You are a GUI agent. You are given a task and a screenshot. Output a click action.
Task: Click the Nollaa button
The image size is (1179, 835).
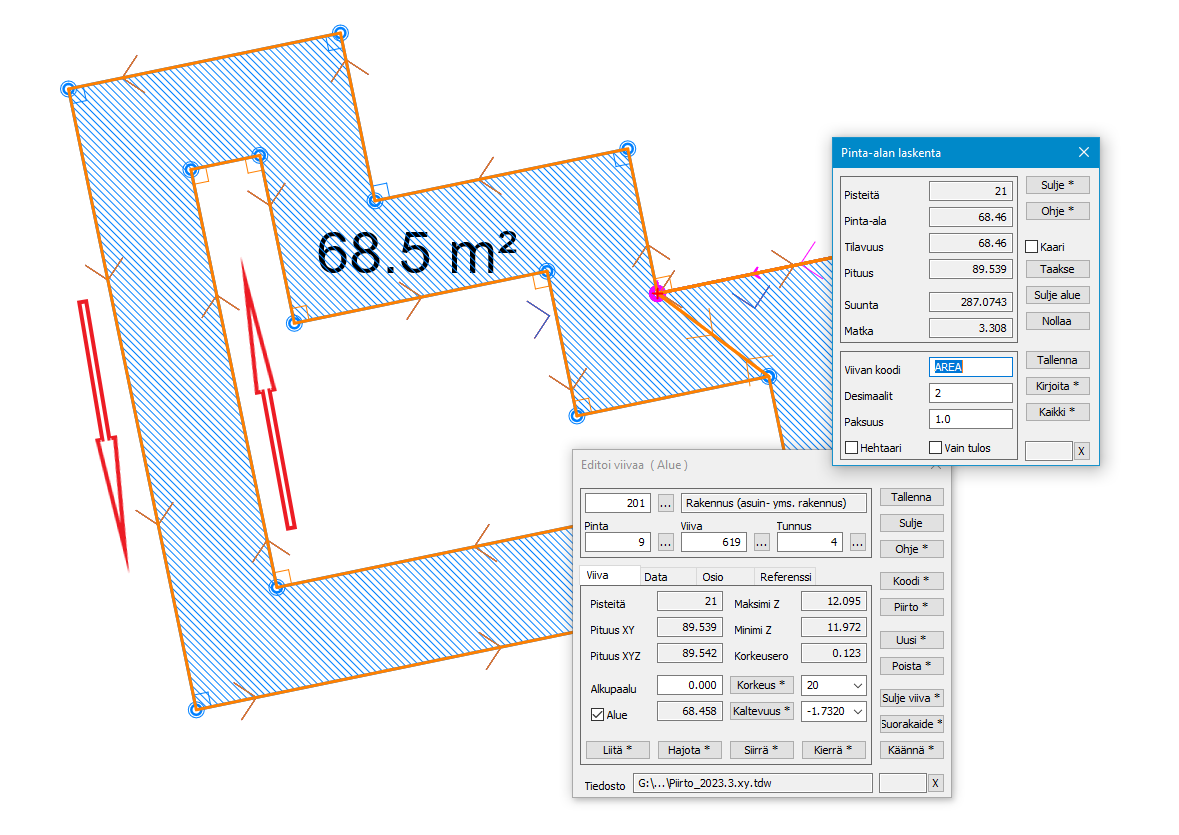point(1057,321)
